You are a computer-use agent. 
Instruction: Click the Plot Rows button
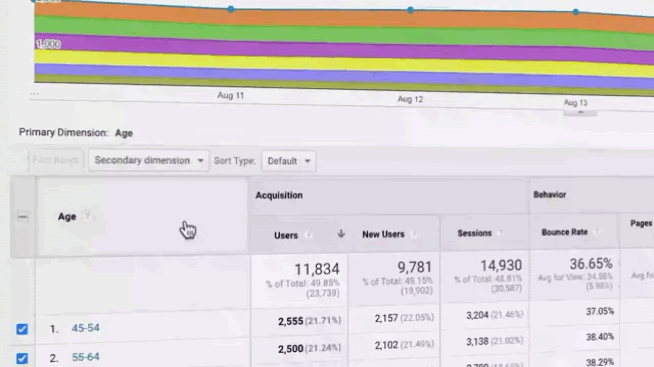pyautogui.click(x=56, y=160)
